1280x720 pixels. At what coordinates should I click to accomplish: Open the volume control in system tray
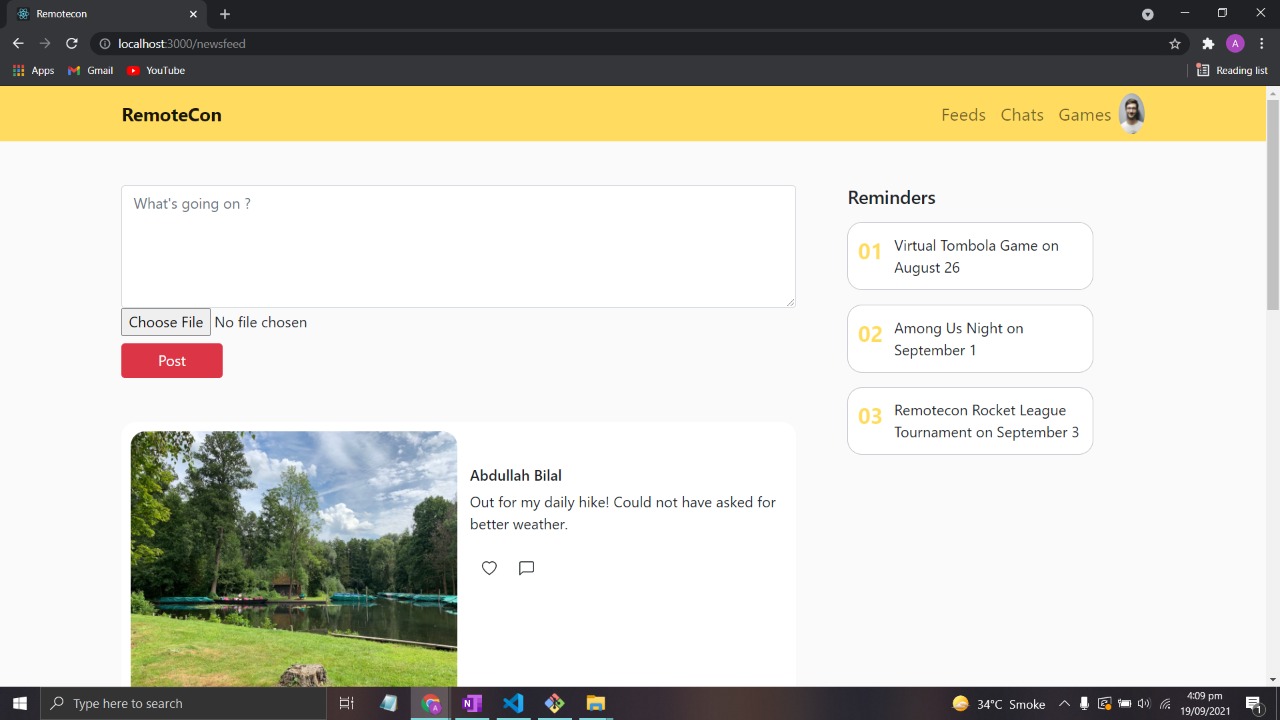[x=1144, y=703]
